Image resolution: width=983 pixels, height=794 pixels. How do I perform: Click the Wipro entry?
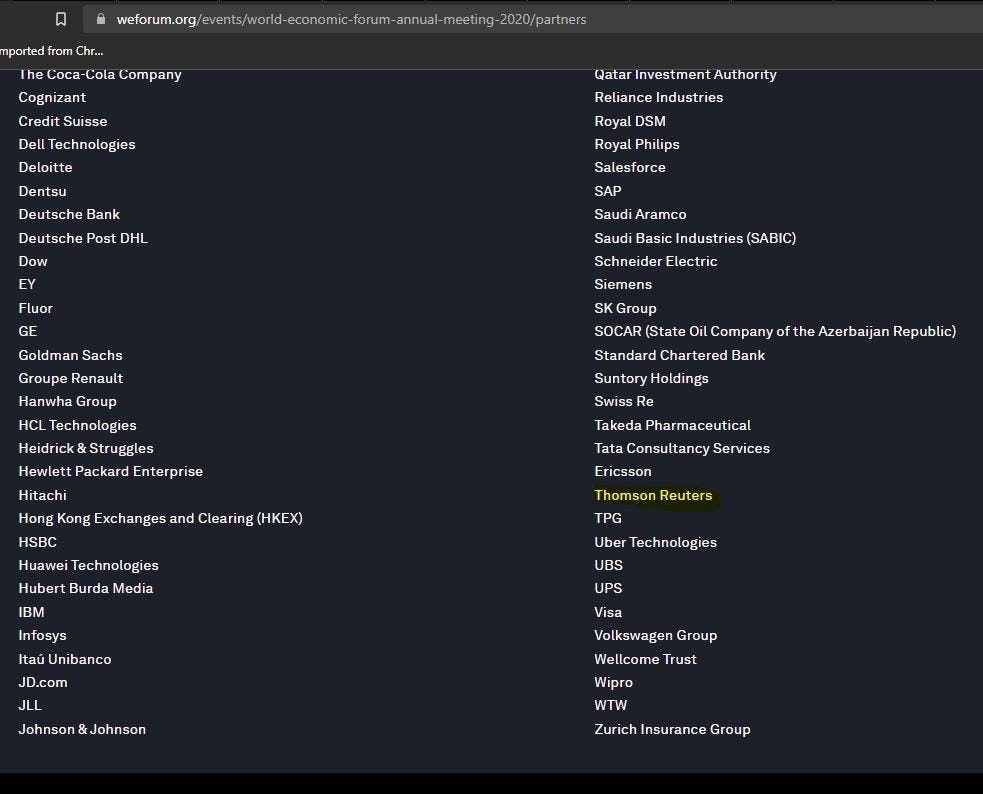[x=614, y=682]
